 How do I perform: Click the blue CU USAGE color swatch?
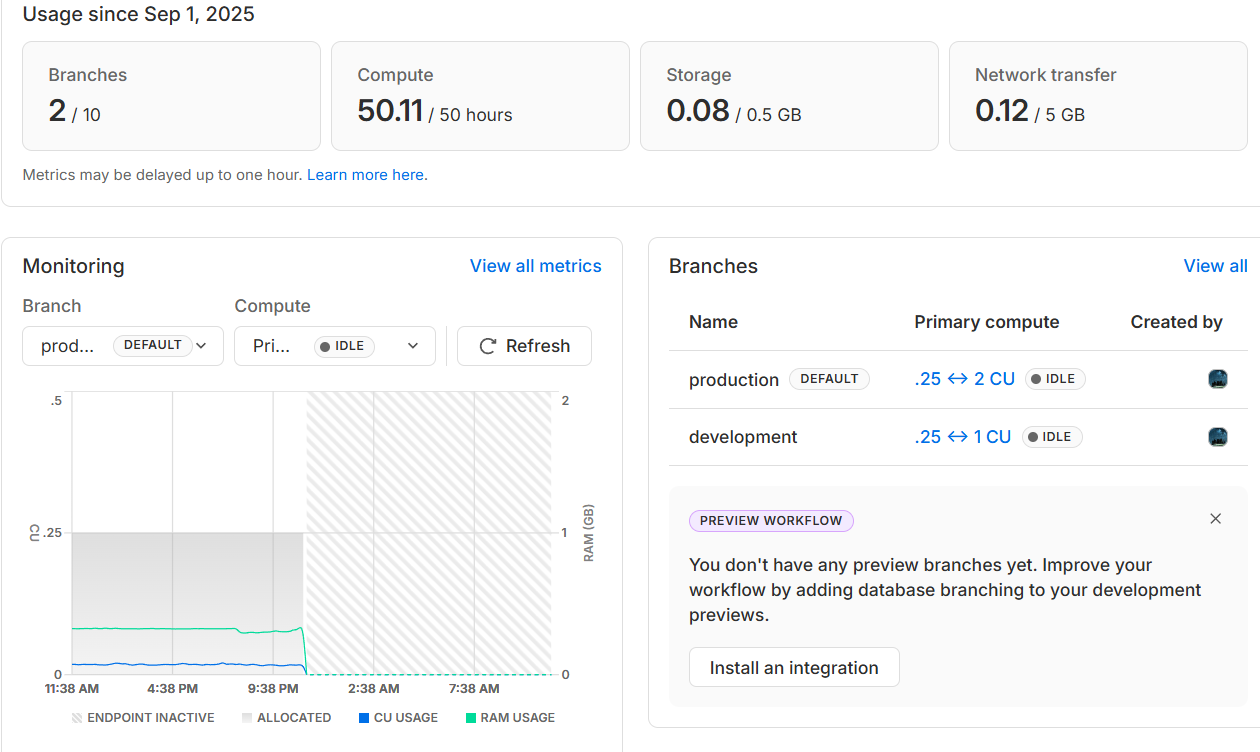[x=364, y=718]
